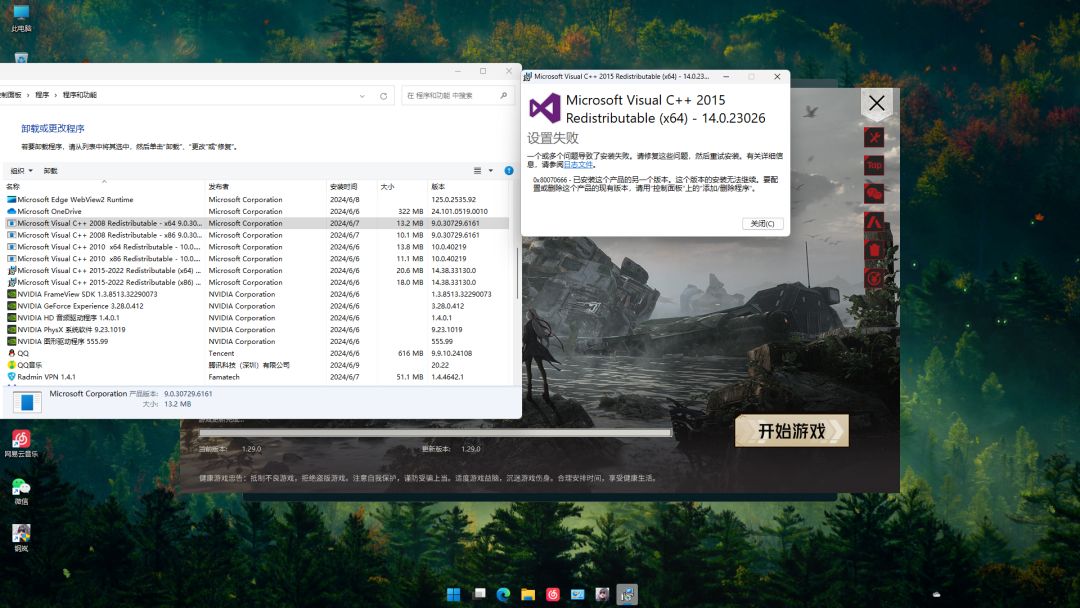Click the Windows Start button on taskbar

[453, 594]
